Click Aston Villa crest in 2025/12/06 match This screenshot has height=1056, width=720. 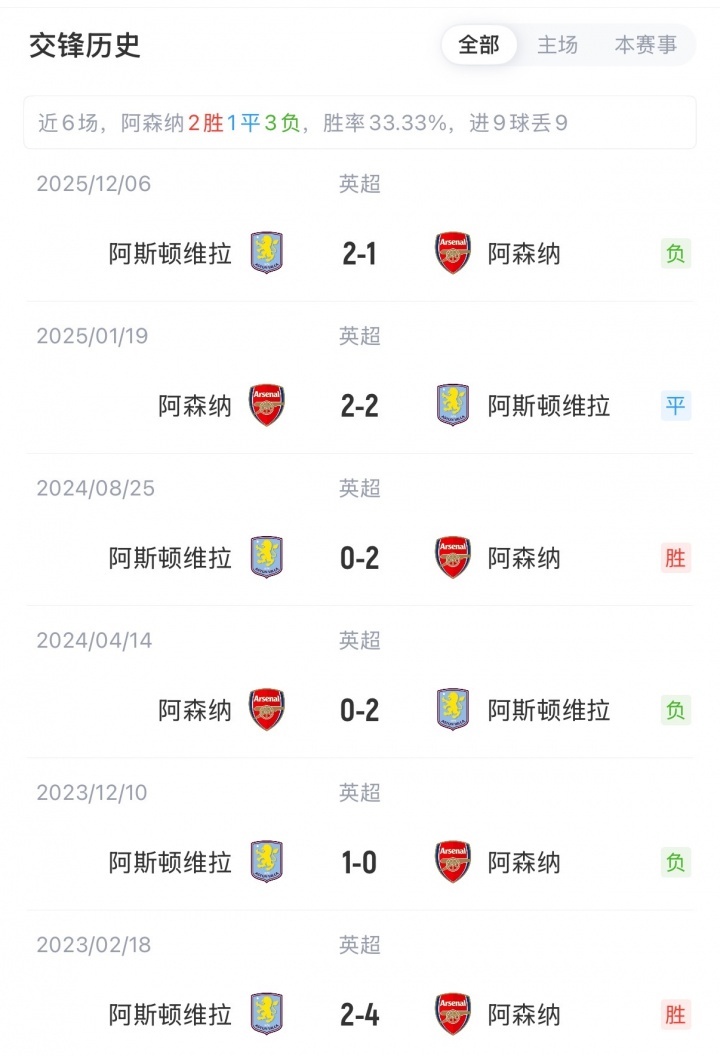(266, 253)
